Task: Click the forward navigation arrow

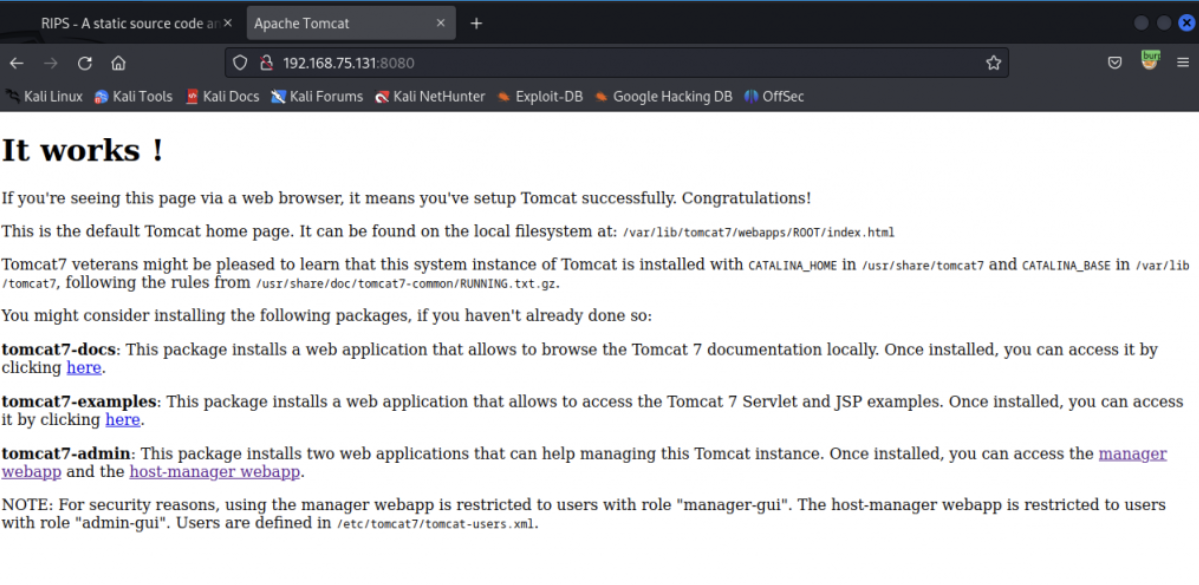Action: coord(50,63)
